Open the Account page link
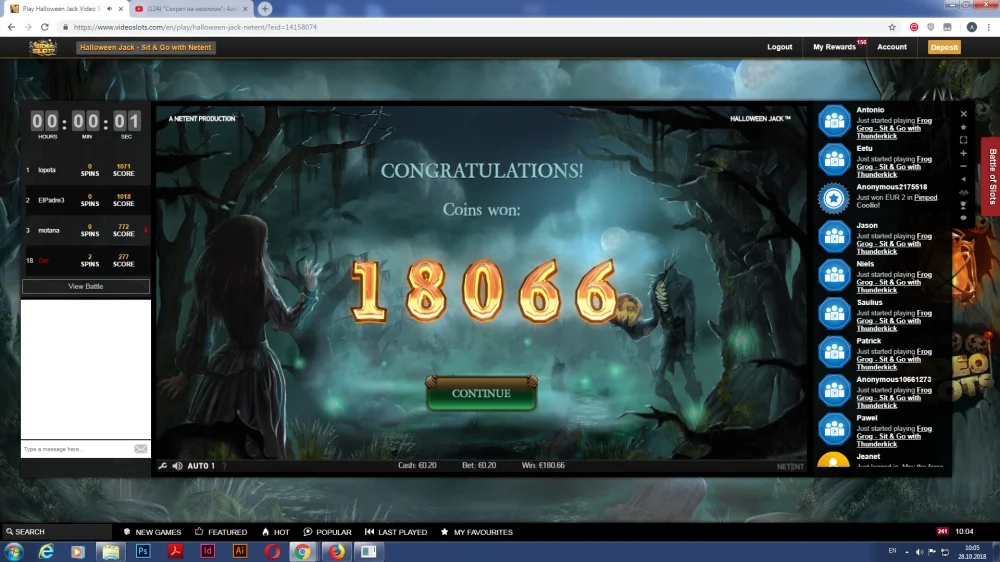1000x562 pixels. point(892,47)
